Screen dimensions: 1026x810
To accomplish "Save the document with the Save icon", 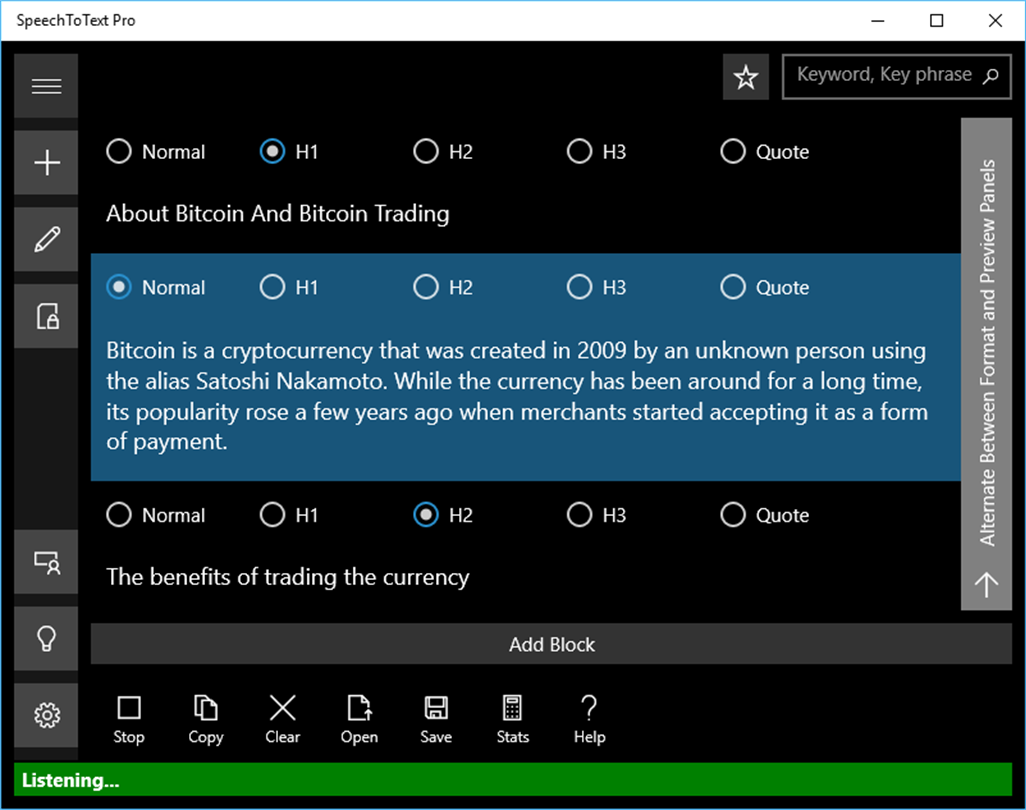I will [x=436, y=719].
